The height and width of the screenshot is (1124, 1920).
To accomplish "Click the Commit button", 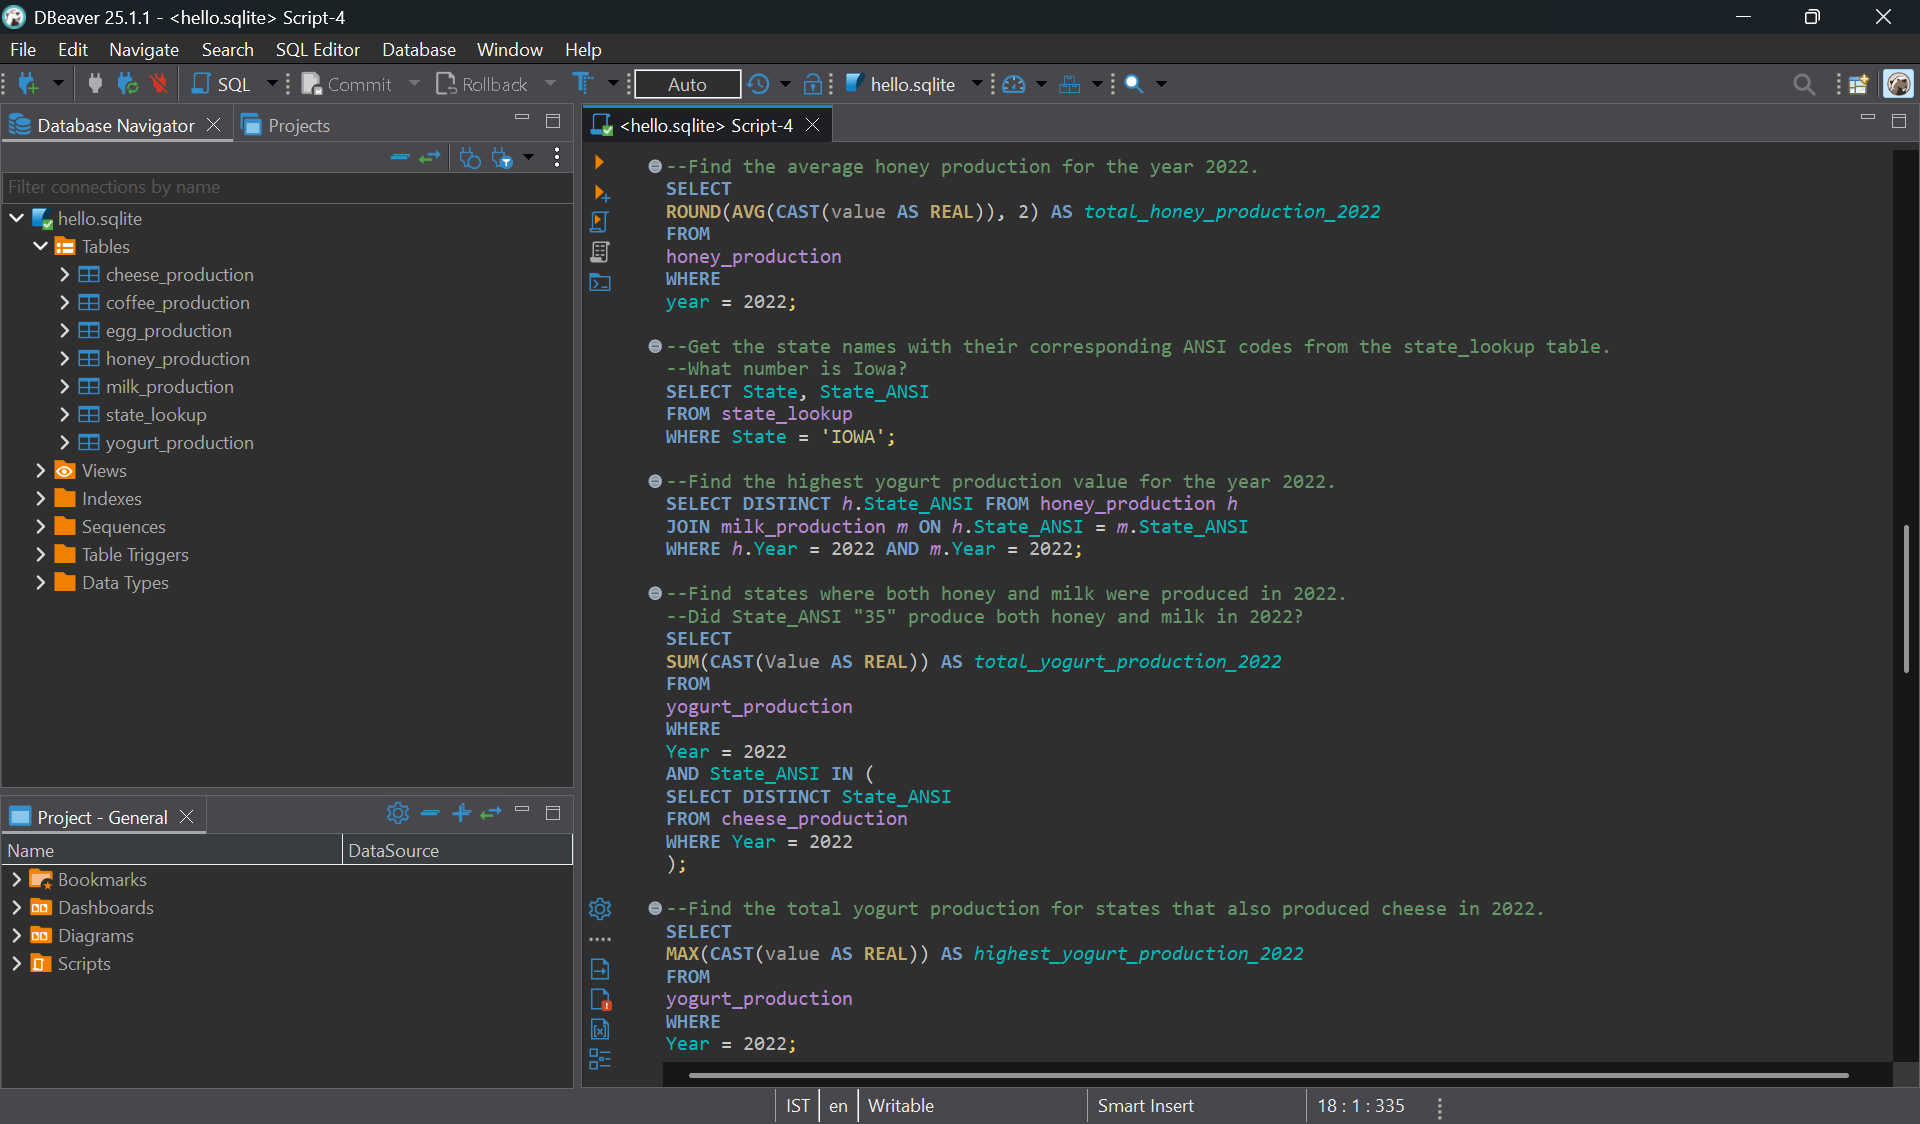I will 347,84.
